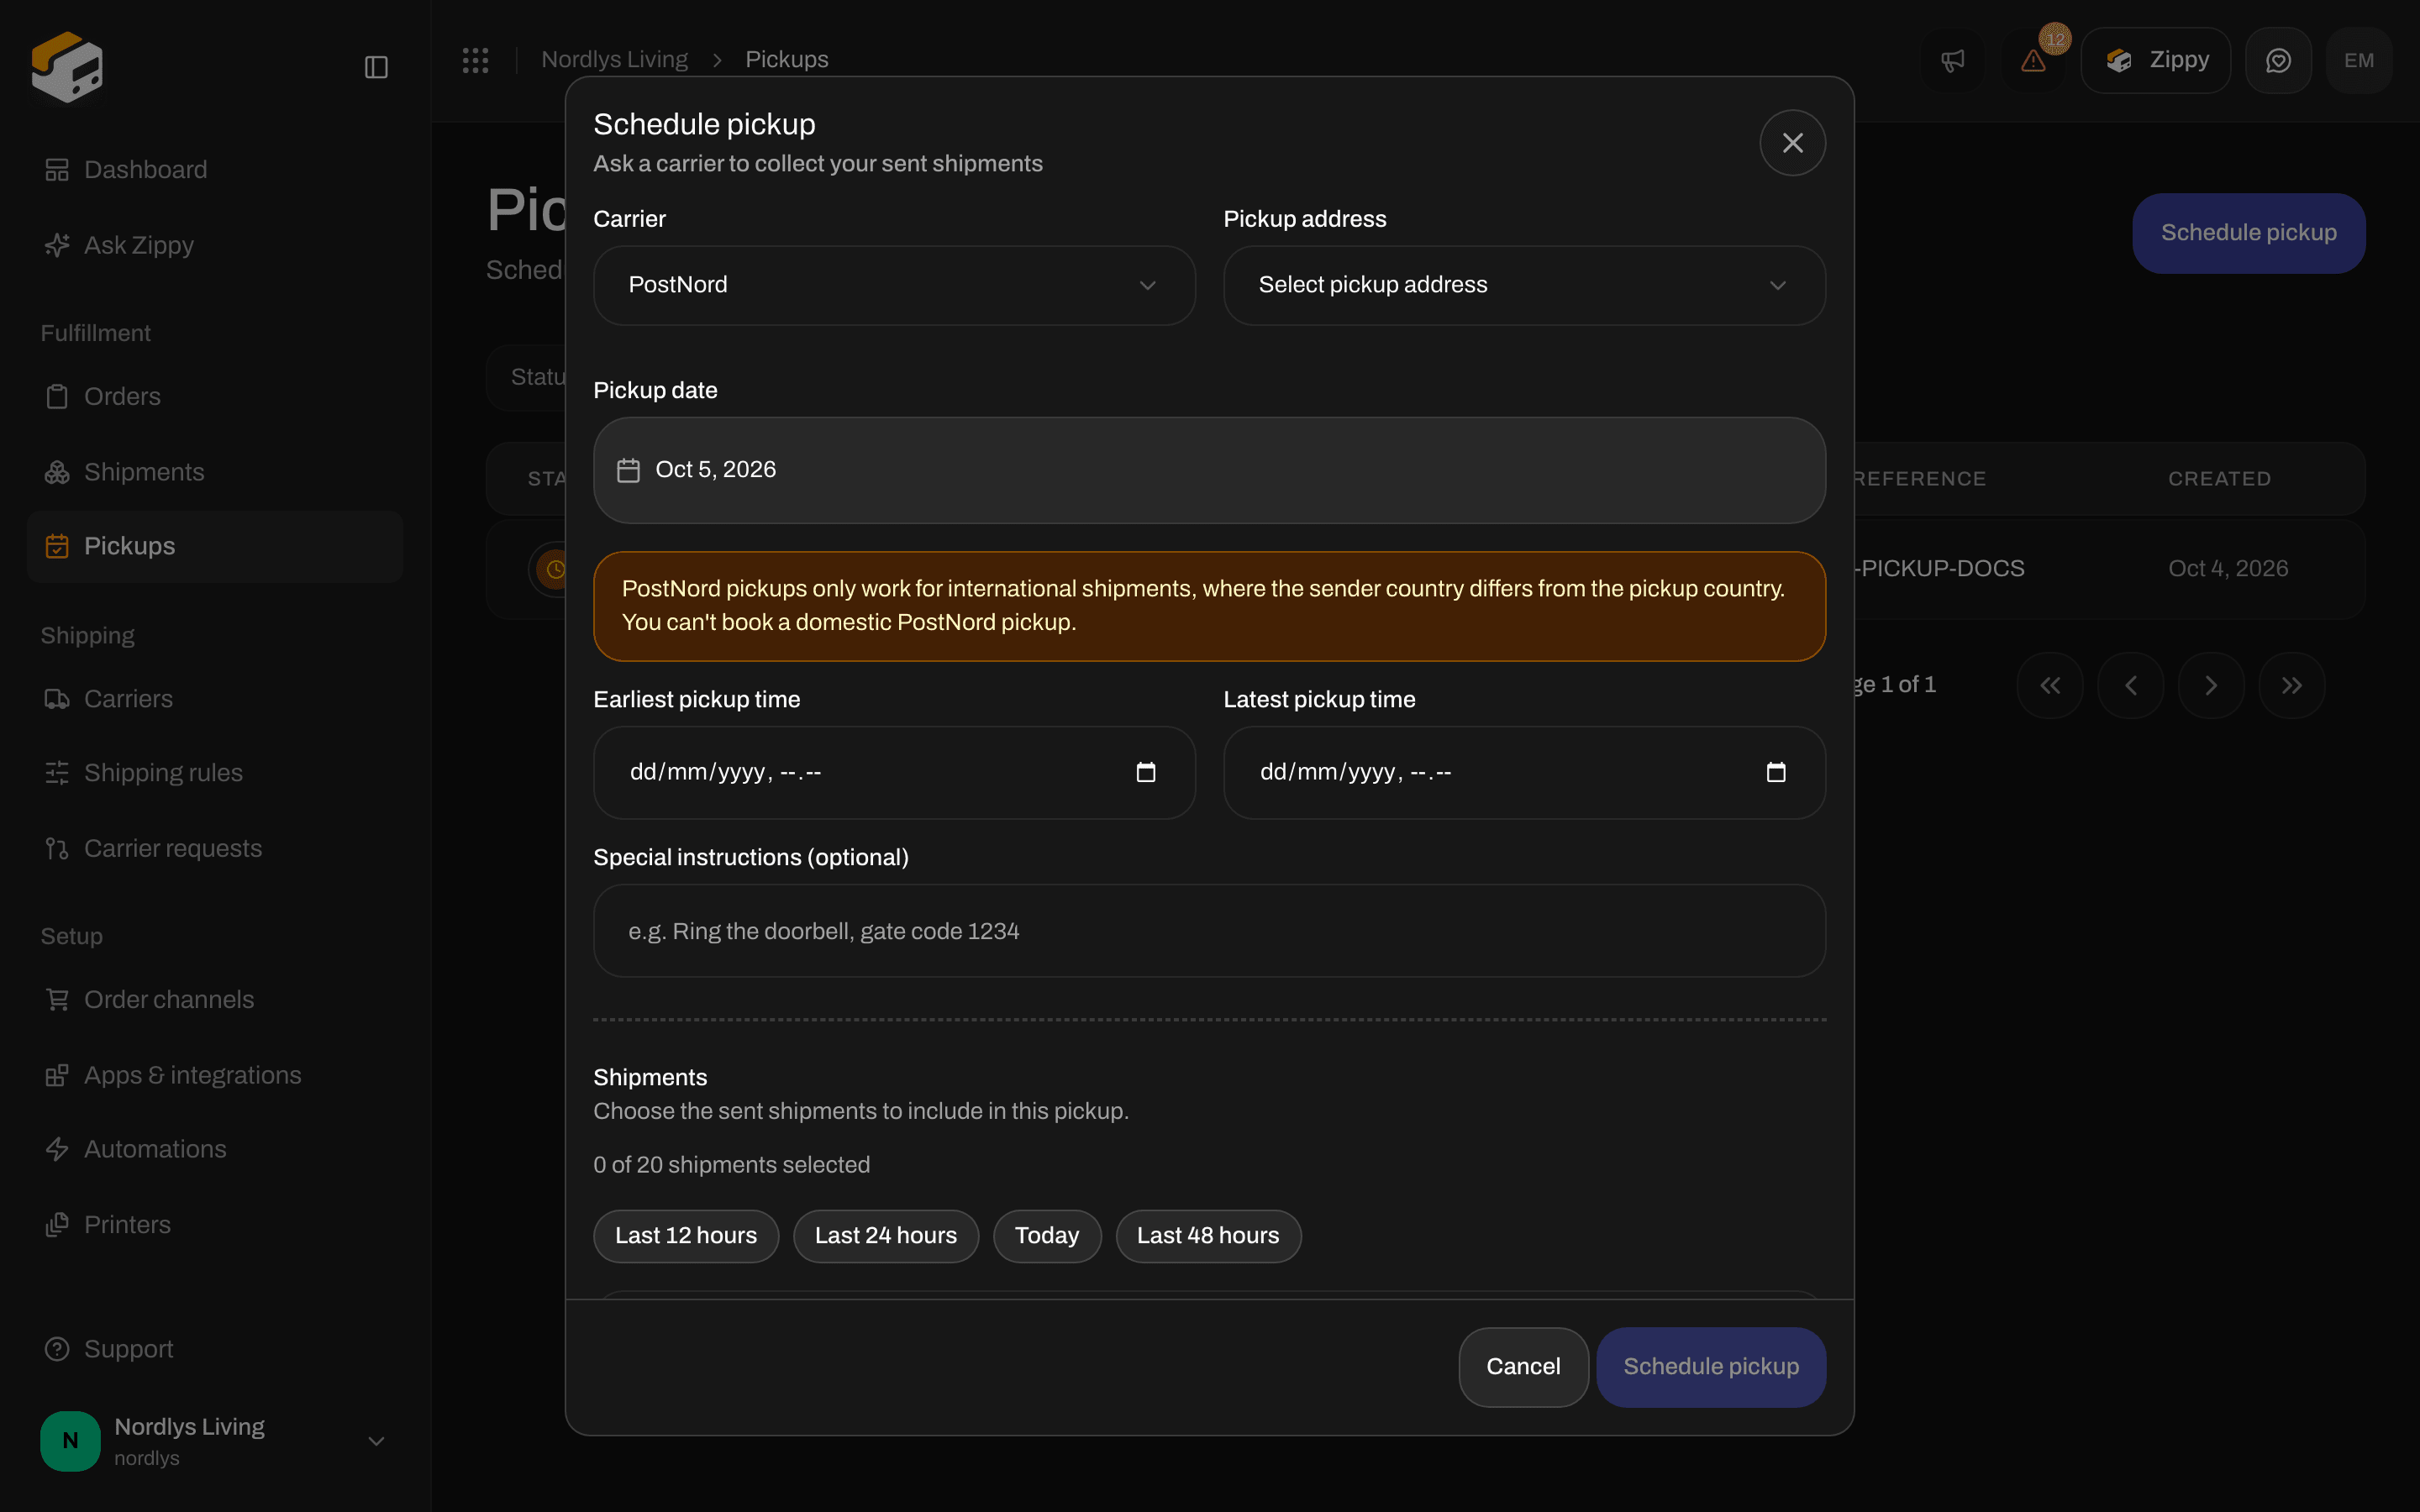Open the alerts warning icon
The height and width of the screenshot is (1512, 2420).
click(2033, 61)
